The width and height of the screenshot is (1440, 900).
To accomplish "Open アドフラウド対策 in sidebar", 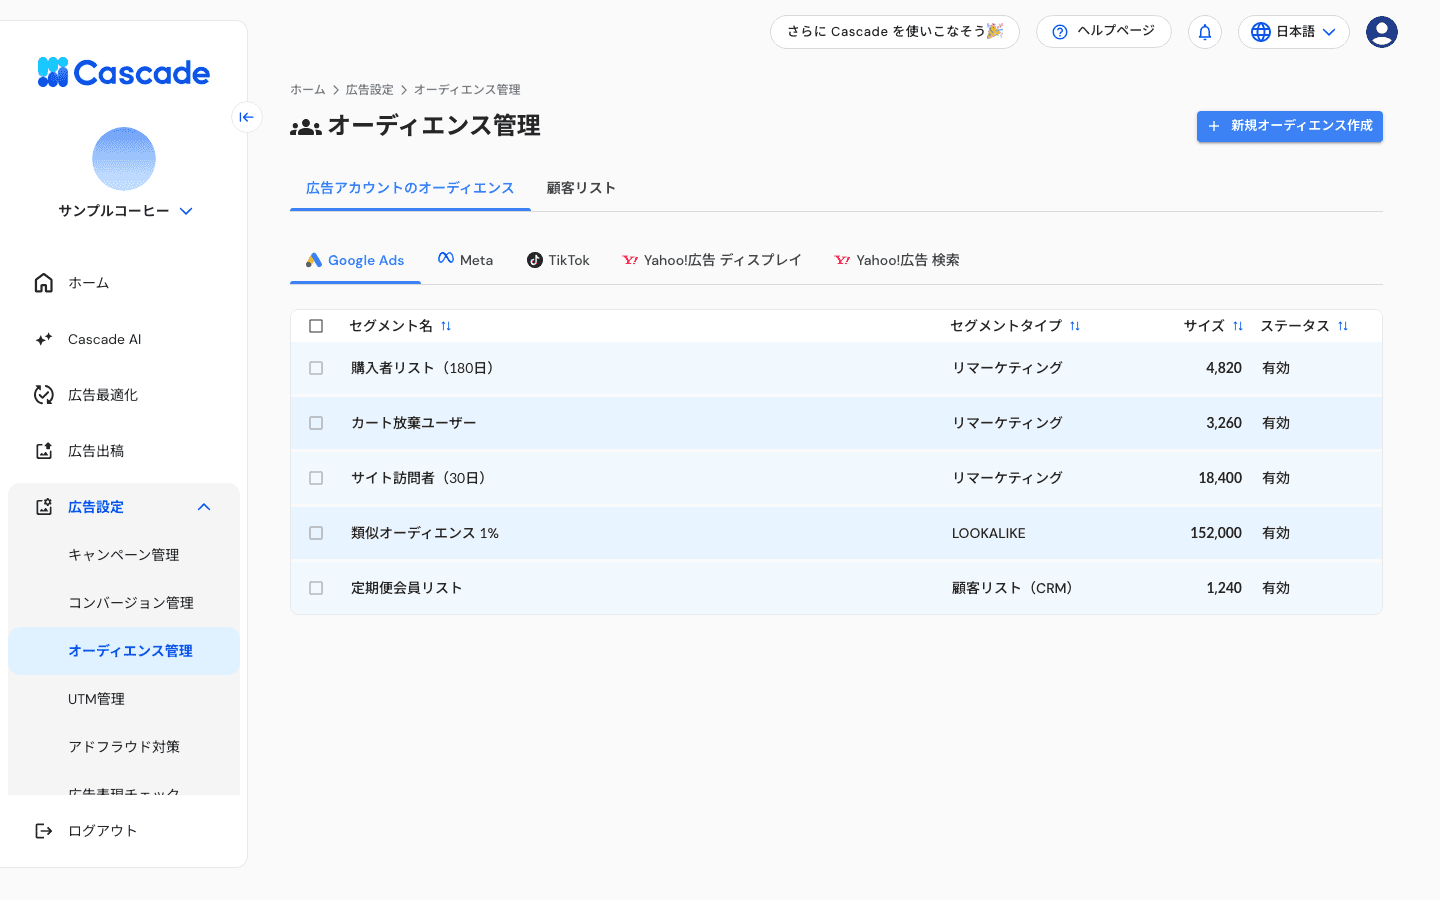I will [124, 747].
